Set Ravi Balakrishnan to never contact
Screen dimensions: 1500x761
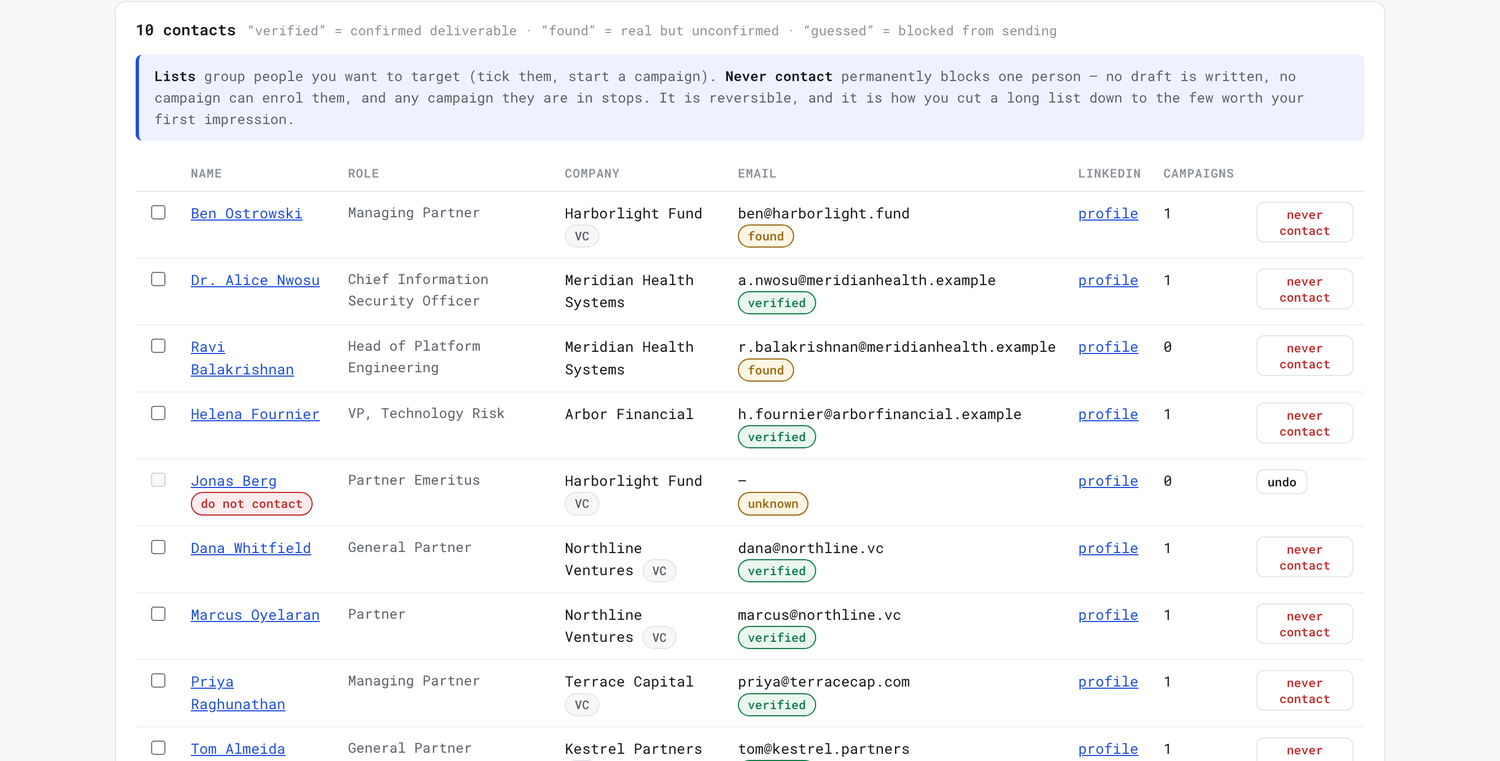pyautogui.click(x=1304, y=356)
